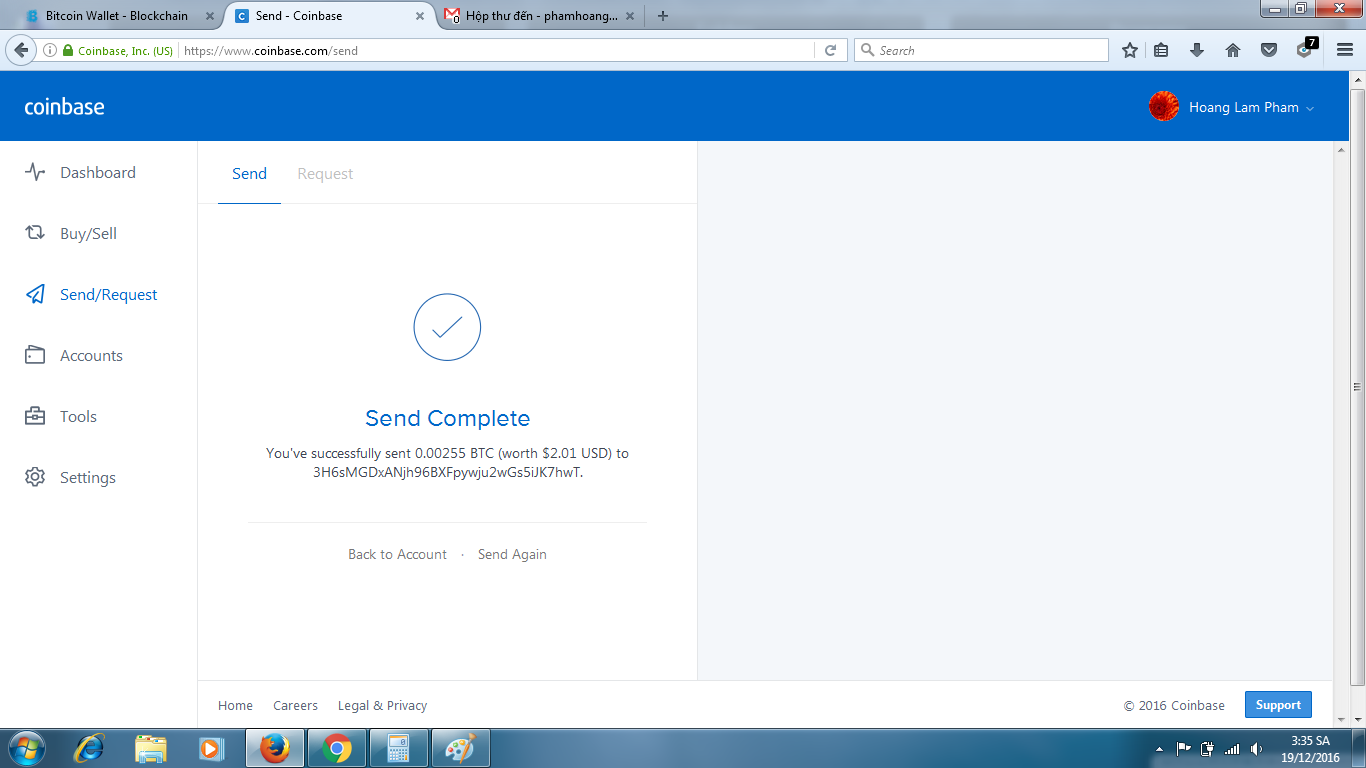The height and width of the screenshot is (768, 1366).
Task: Click the blue Support button
Action: [x=1278, y=705]
